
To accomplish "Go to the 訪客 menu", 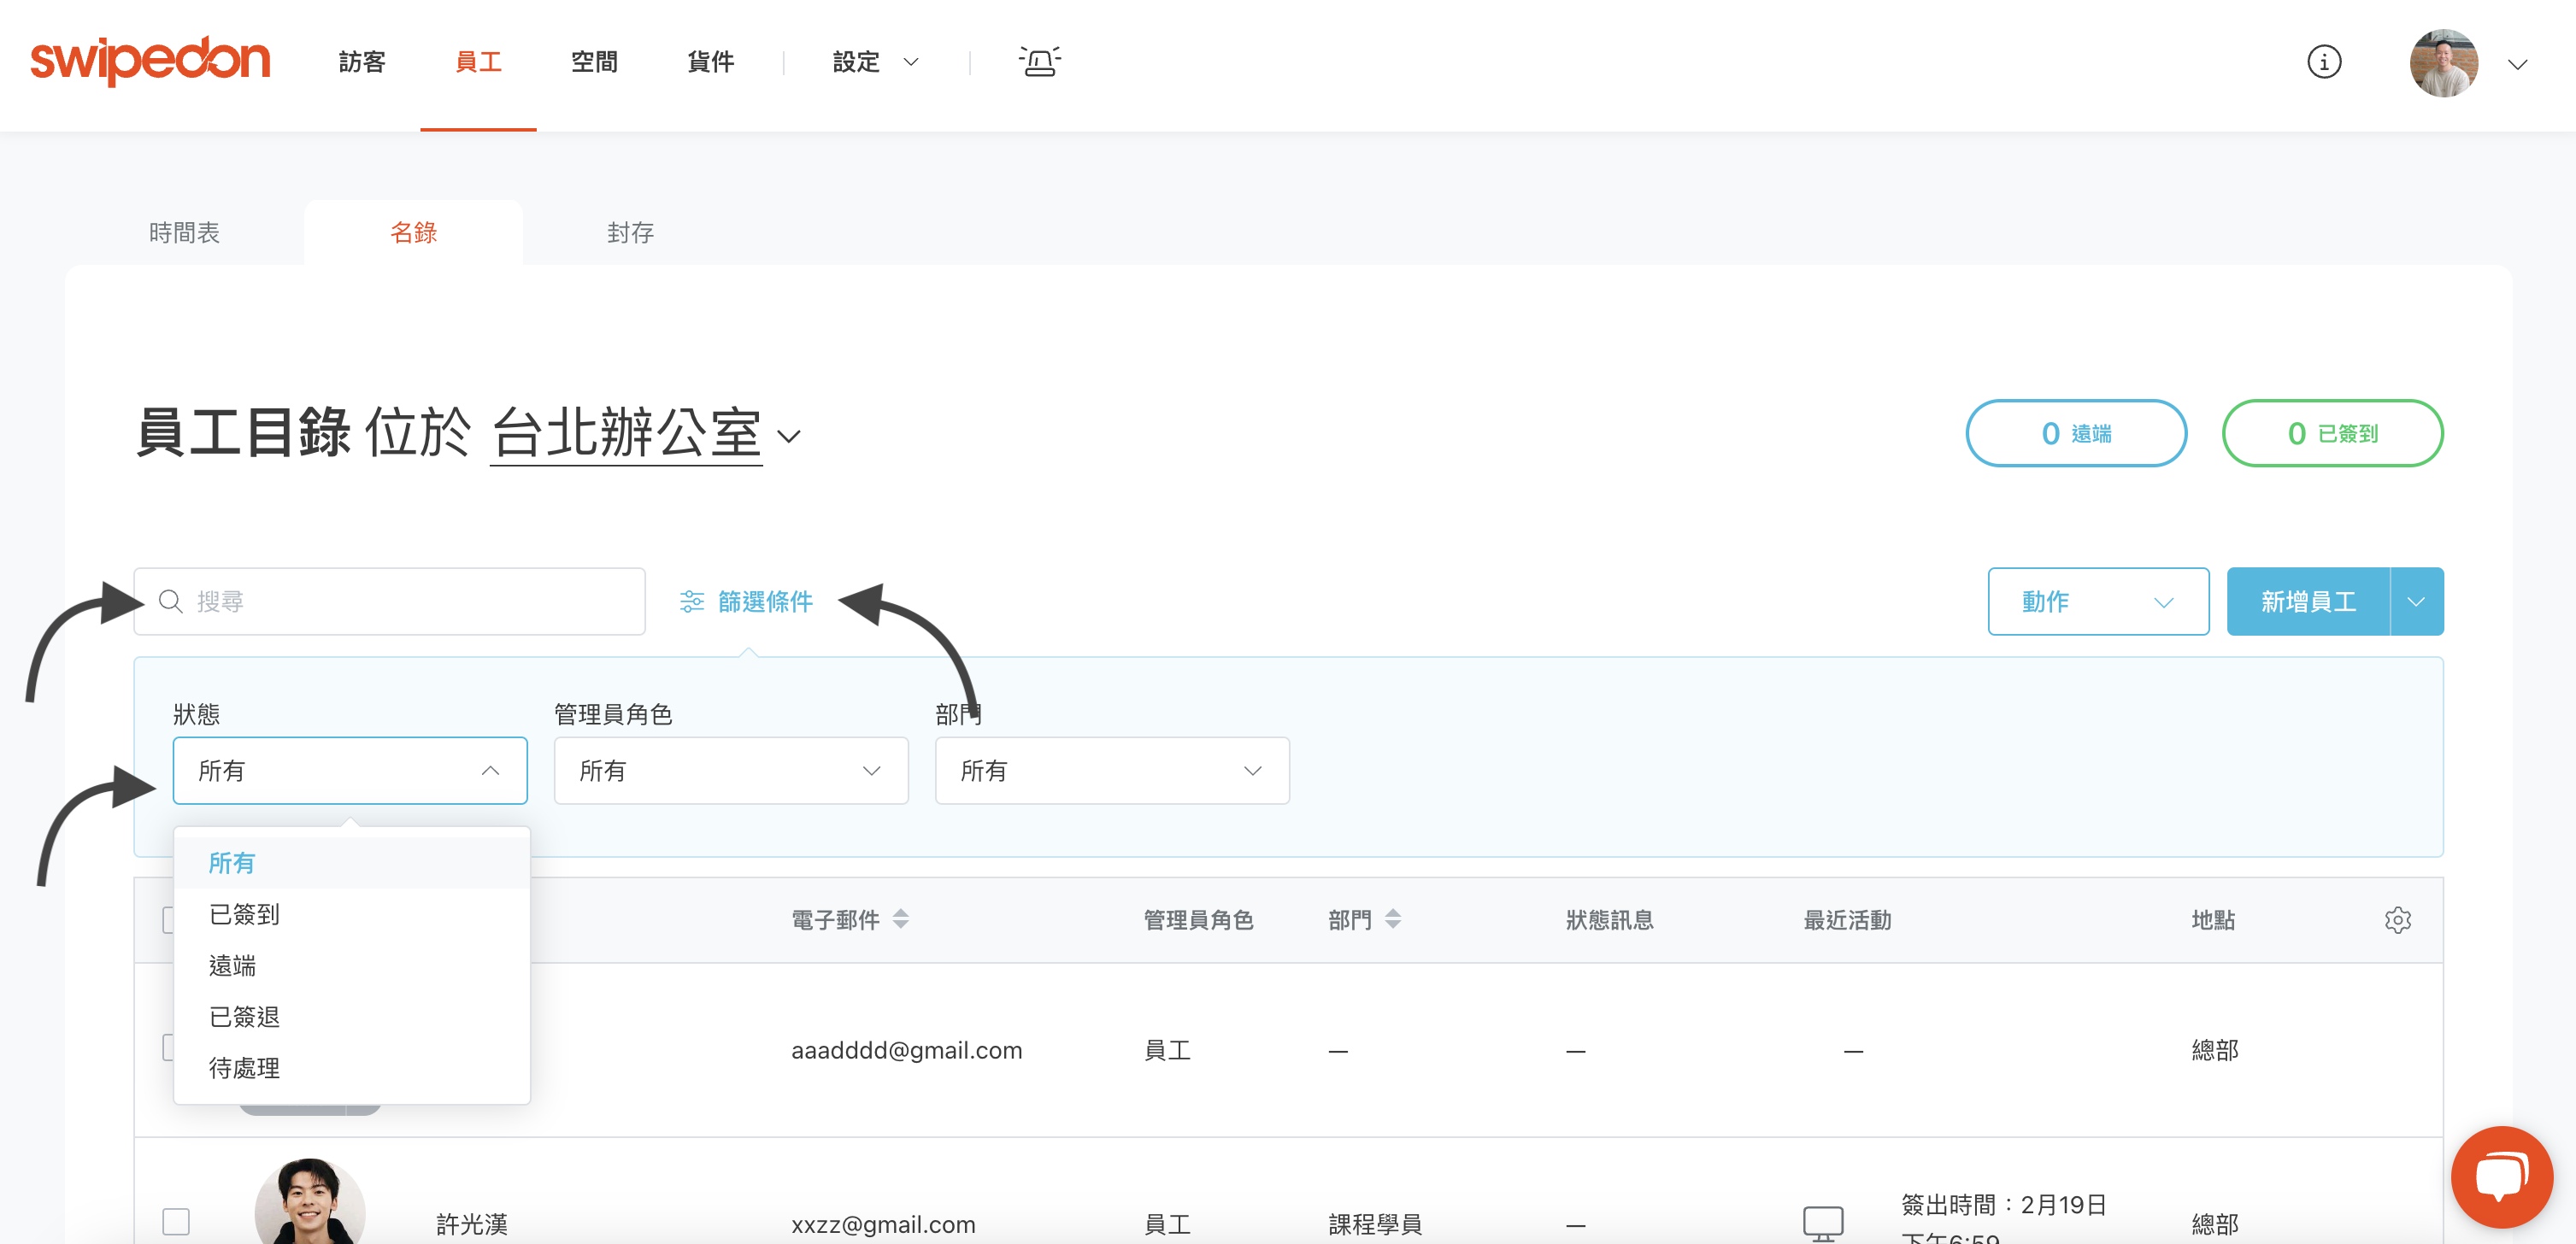I will tap(362, 62).
